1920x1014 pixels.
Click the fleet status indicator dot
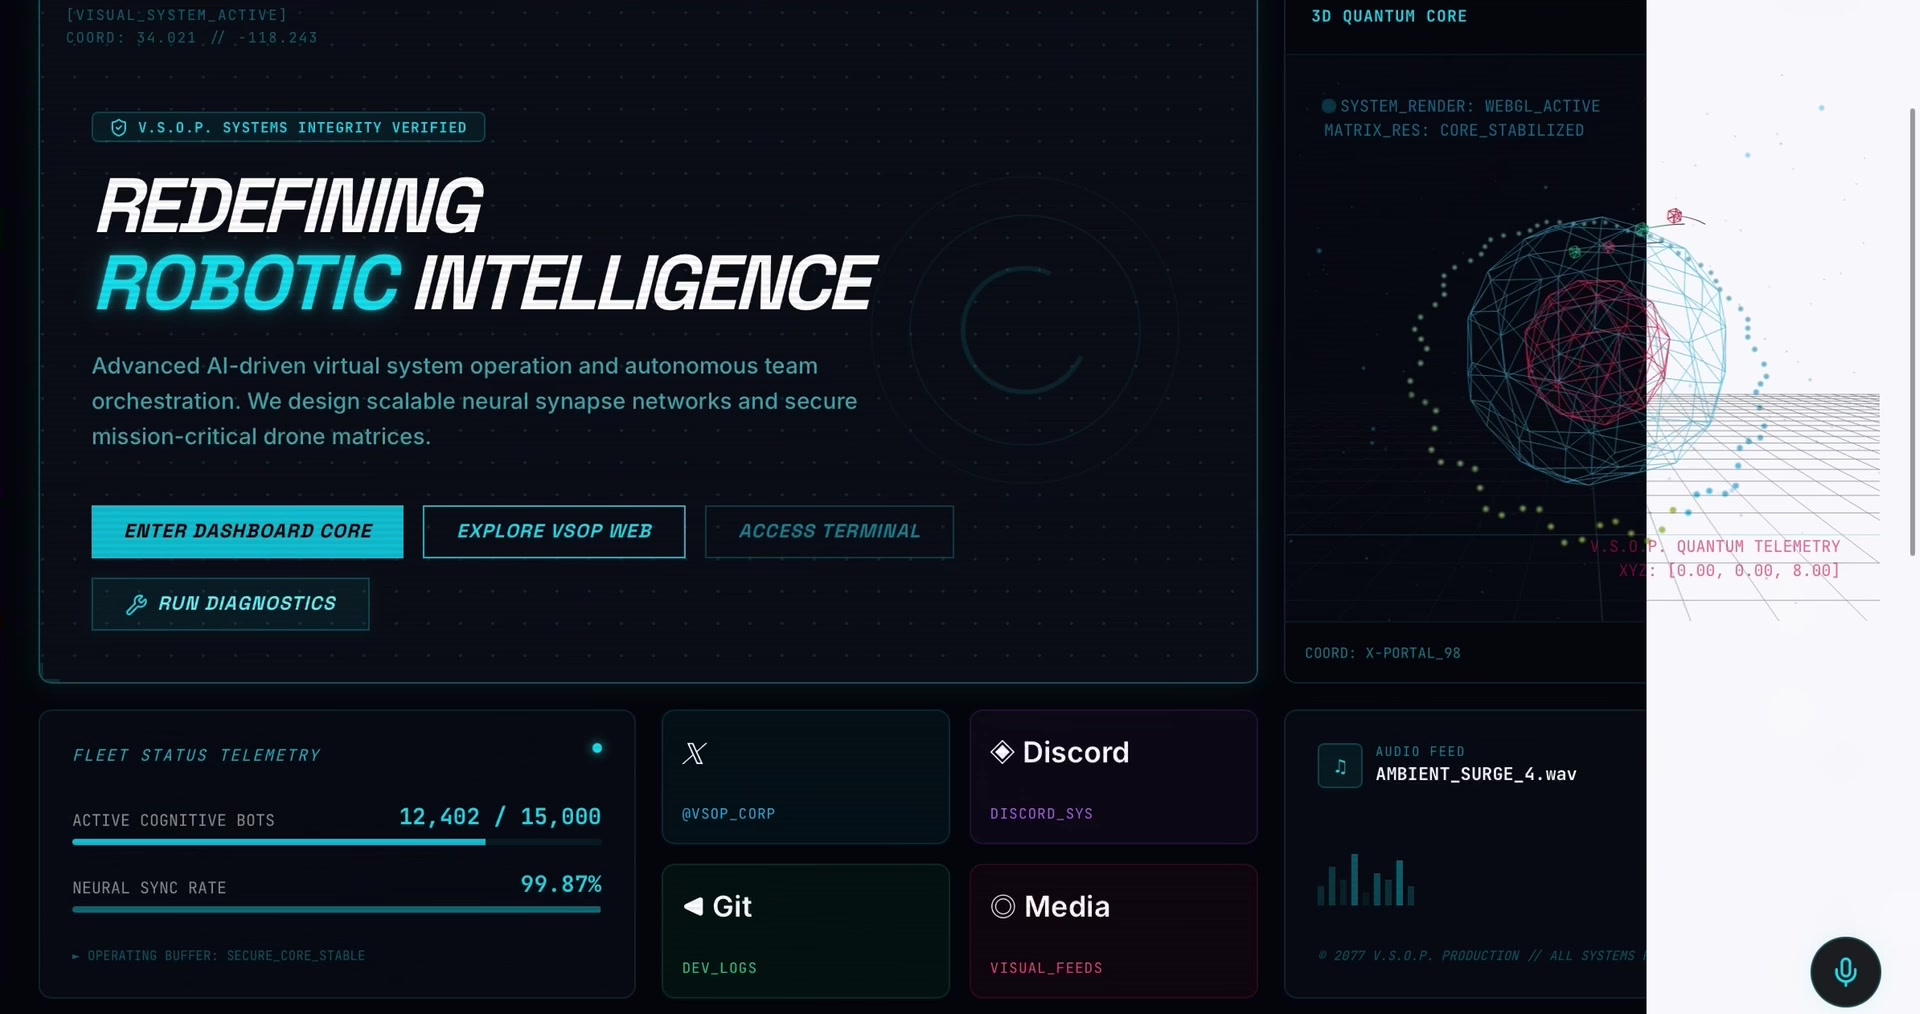597,748
